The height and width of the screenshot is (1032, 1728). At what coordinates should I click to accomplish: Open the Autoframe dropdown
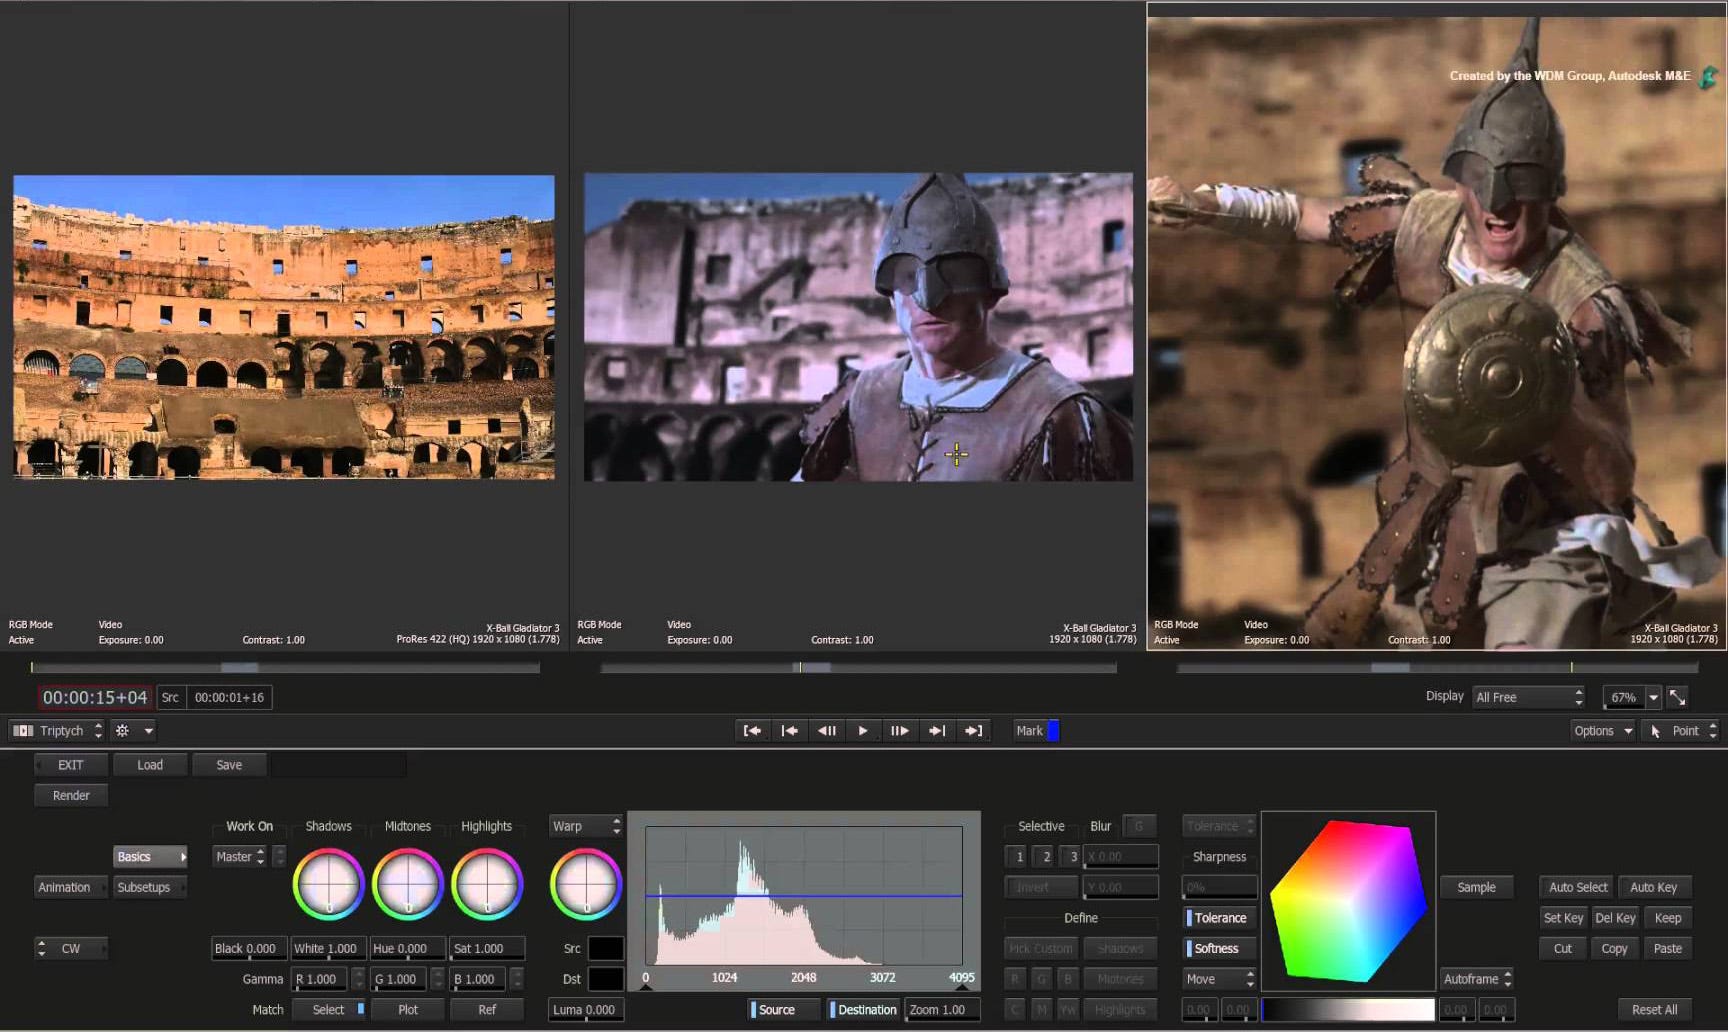1477,979
